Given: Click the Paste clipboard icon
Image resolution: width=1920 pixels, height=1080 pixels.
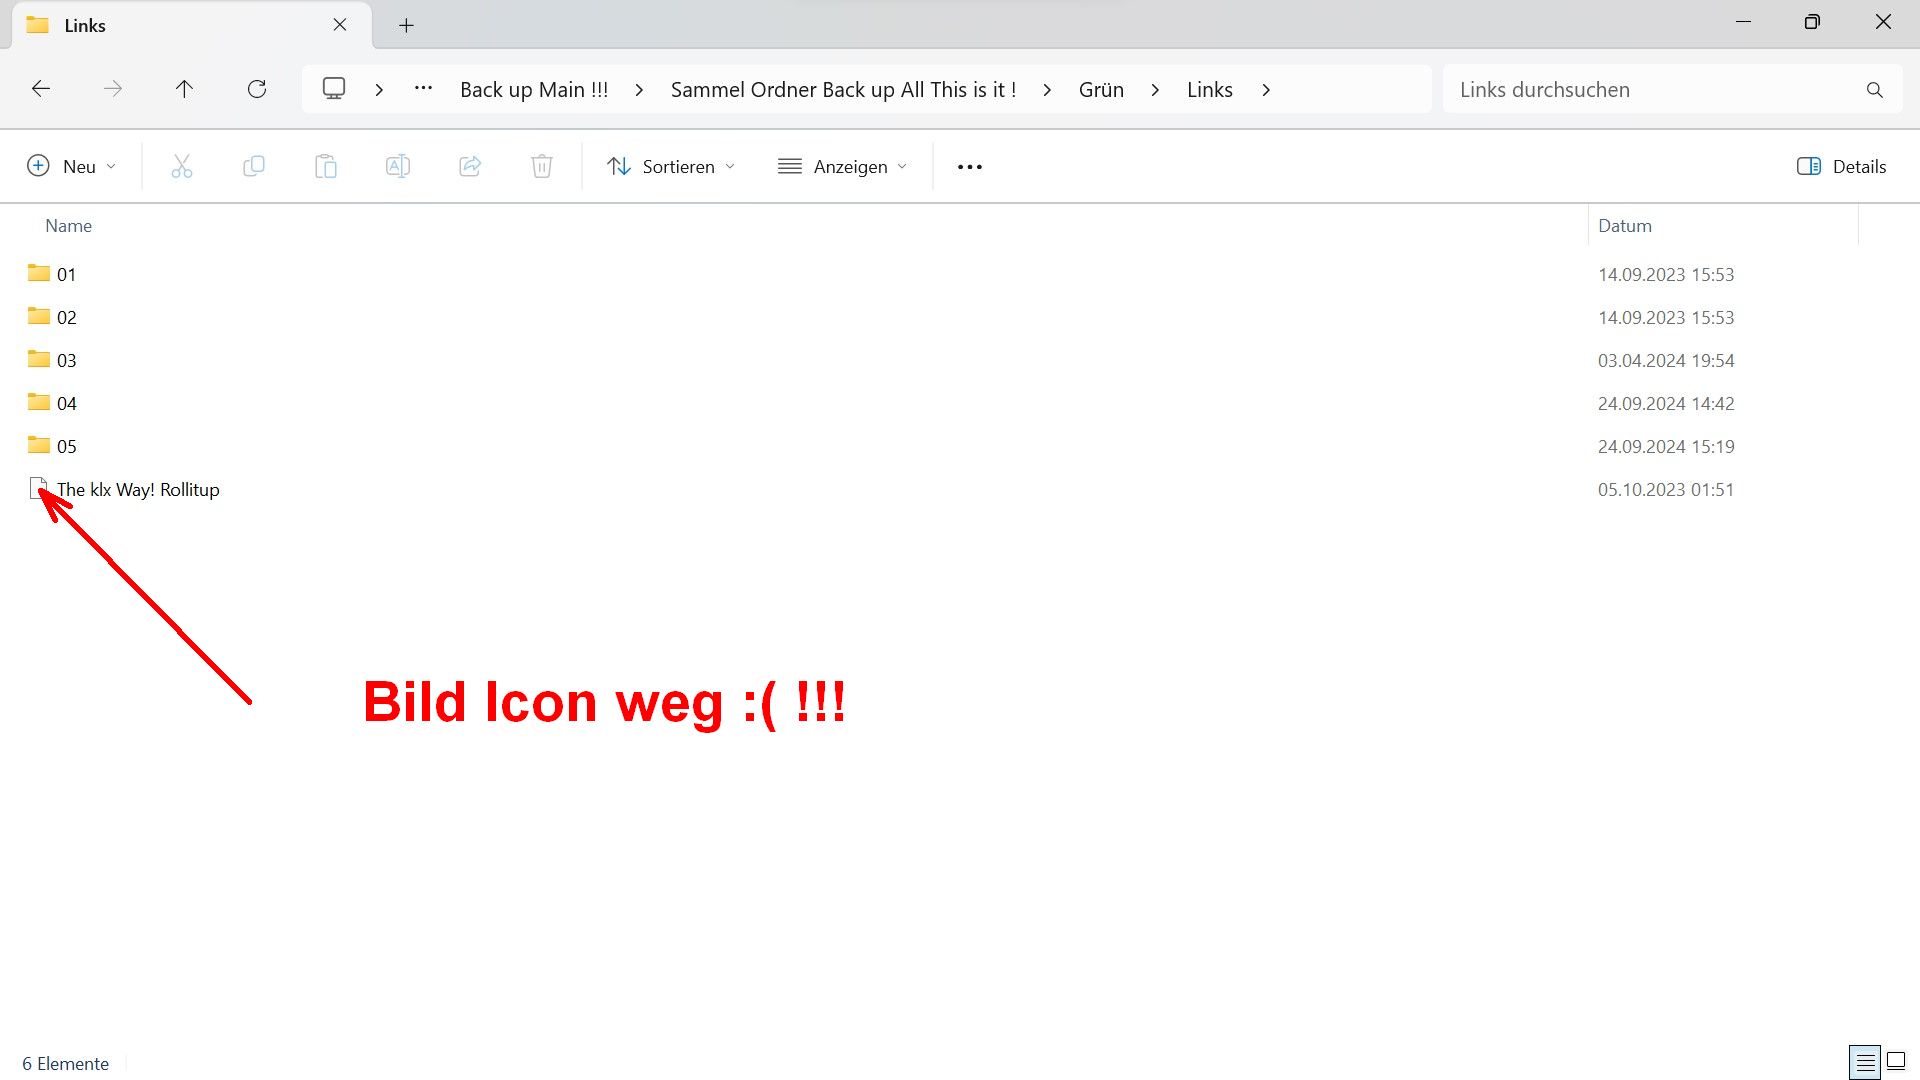Looking at the screenshot, I should coord(325,166).
